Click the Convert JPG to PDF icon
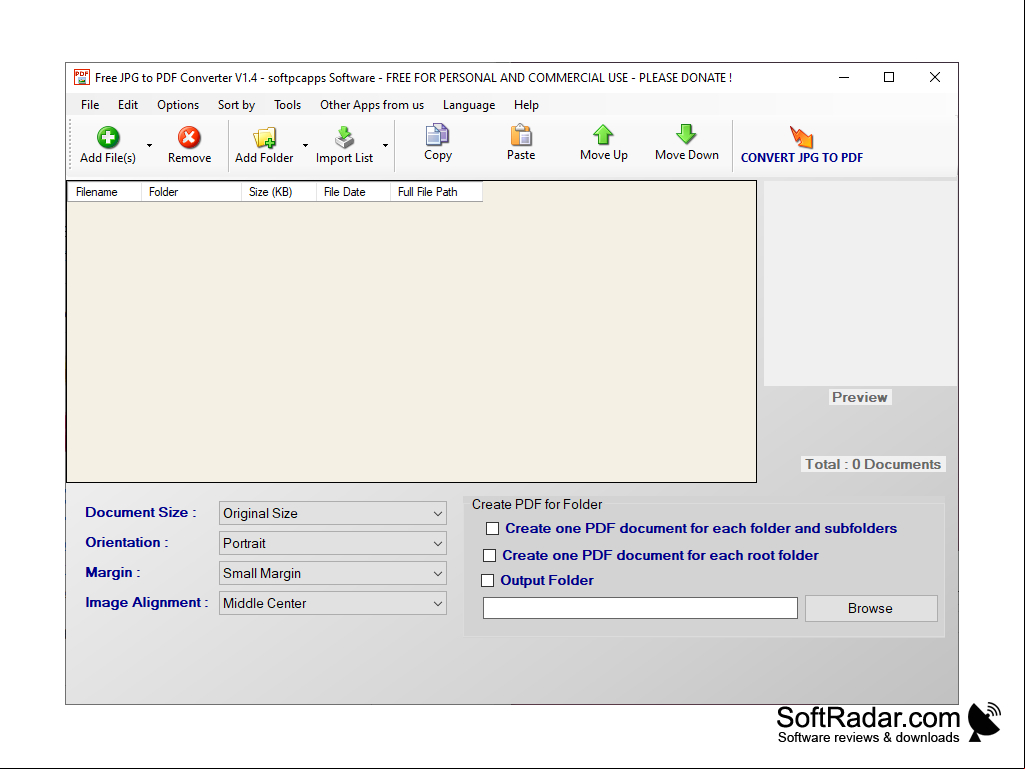 pos(801,137)
